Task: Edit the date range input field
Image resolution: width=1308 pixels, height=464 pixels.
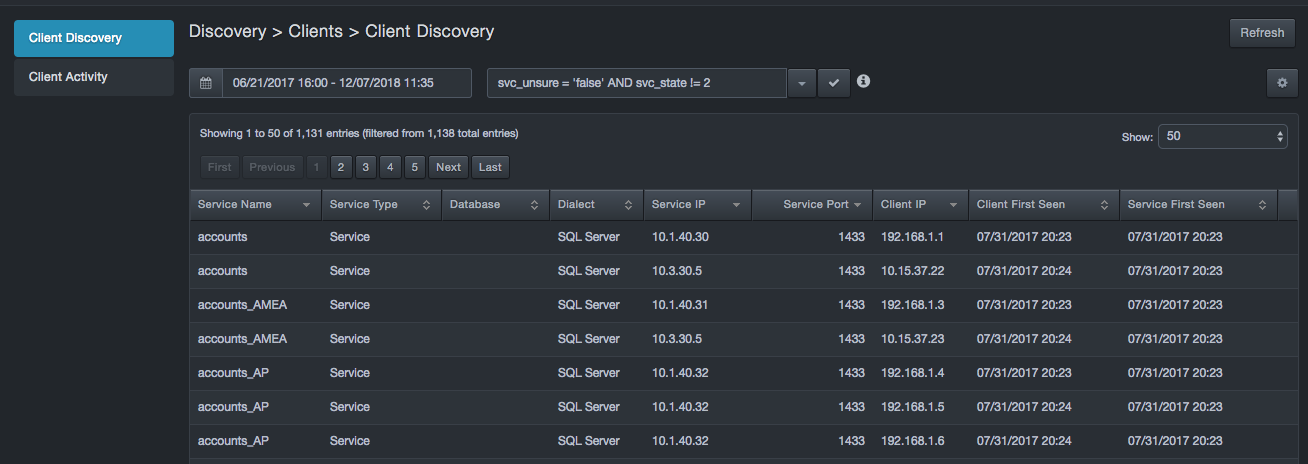Action: (x=346, y=83)
